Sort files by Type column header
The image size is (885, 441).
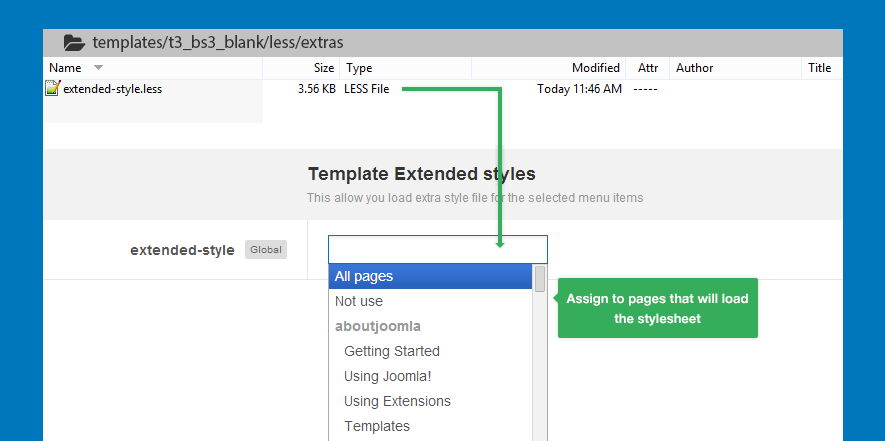[x=358, y=68]
